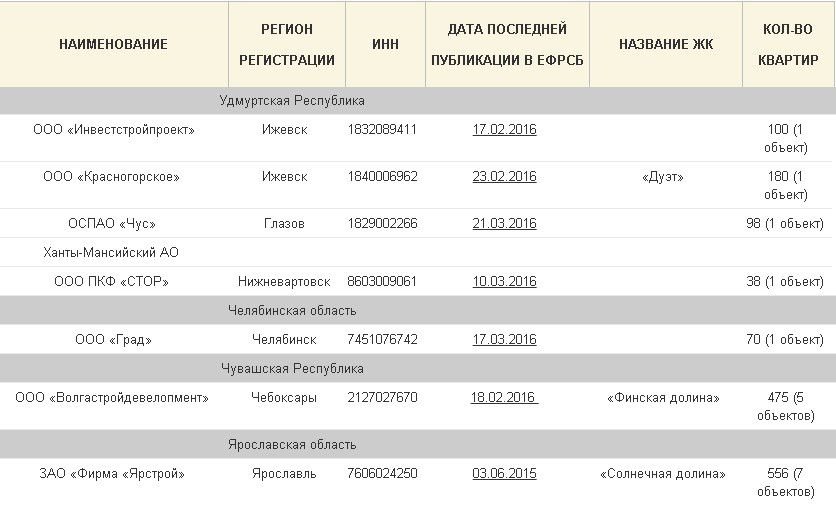Select the Кол-во квартир column header
Screen dimensions: 836x506
788,44
